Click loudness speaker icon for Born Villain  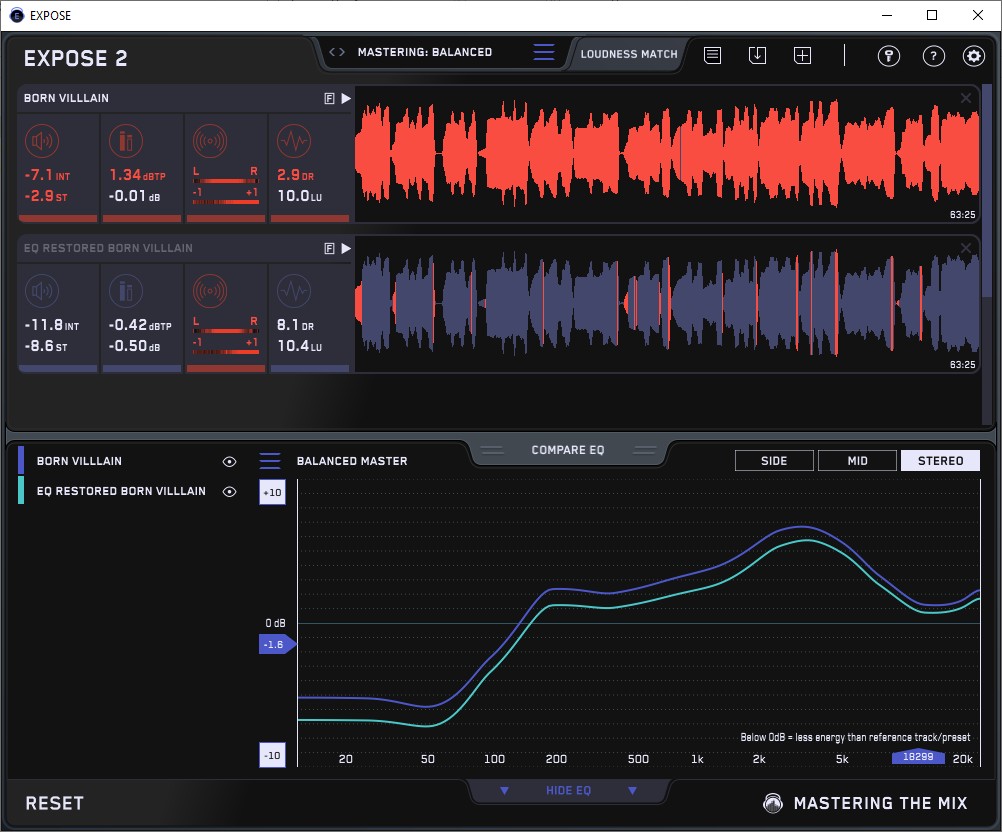pos(43,141)
